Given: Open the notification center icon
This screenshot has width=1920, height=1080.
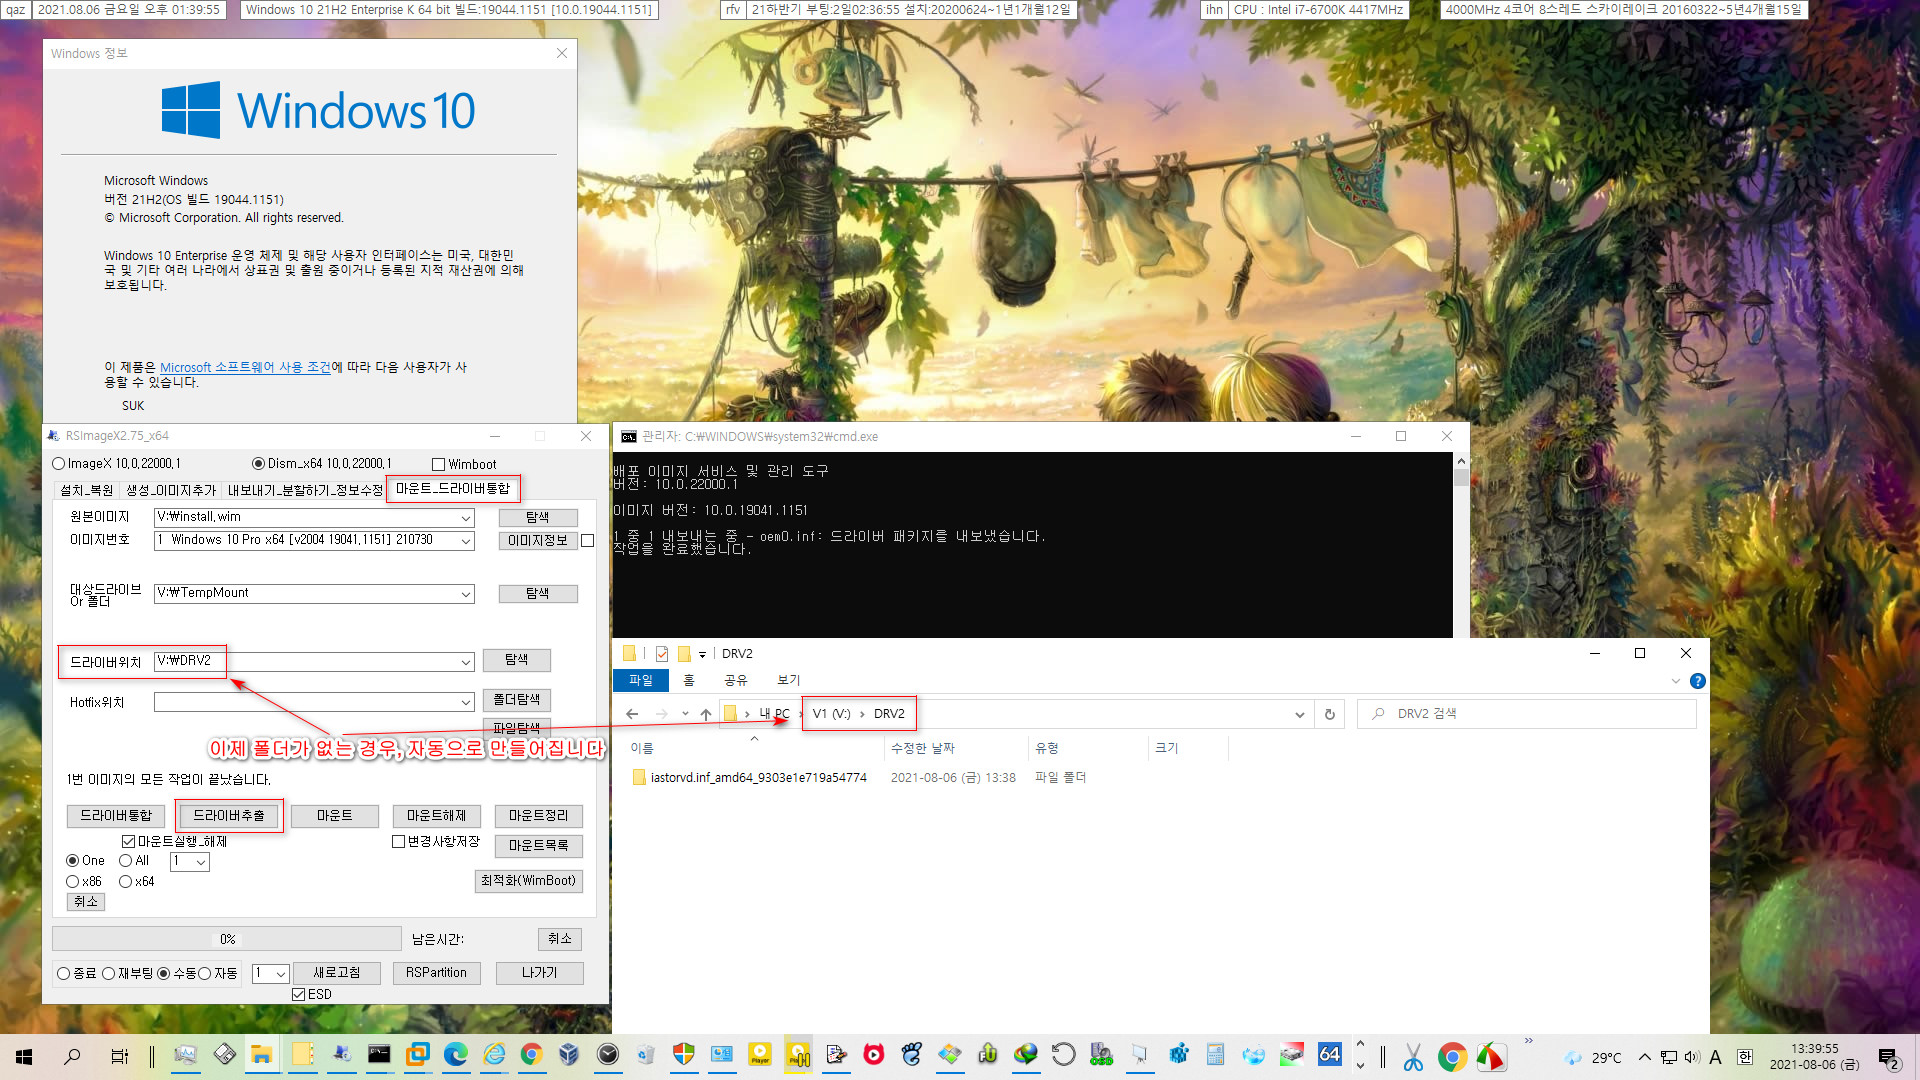Looking at the screenshot, I should point(1889,1057).
